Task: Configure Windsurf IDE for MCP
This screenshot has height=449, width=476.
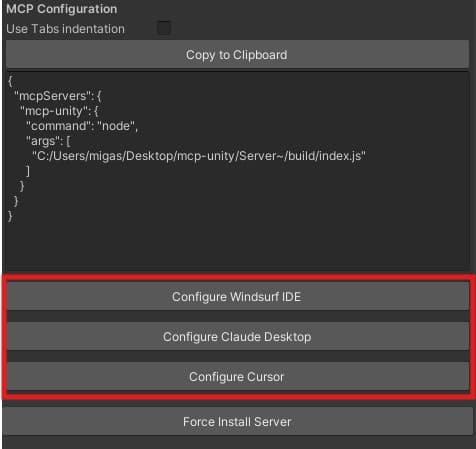Action: click(x=237, y=297)
